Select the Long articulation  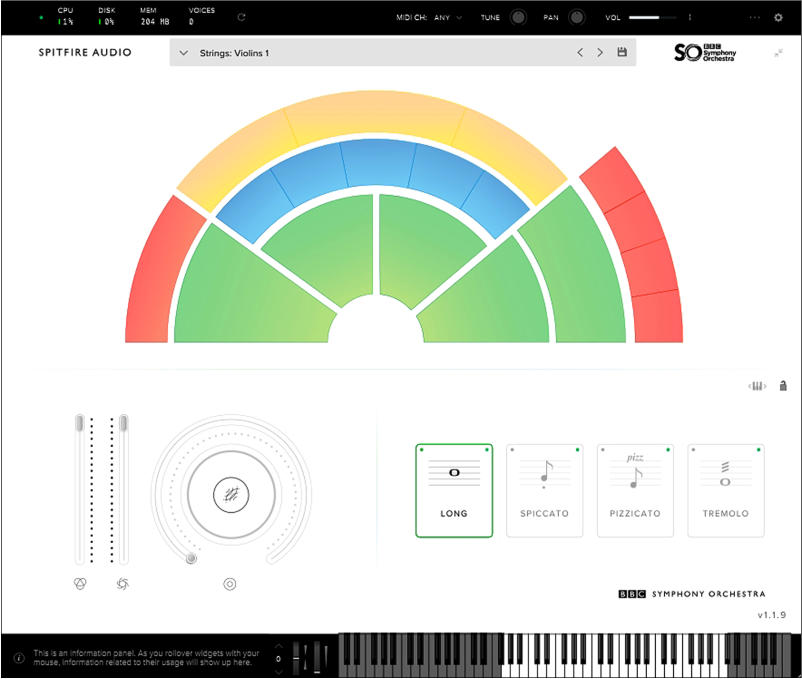click(454, 491)
